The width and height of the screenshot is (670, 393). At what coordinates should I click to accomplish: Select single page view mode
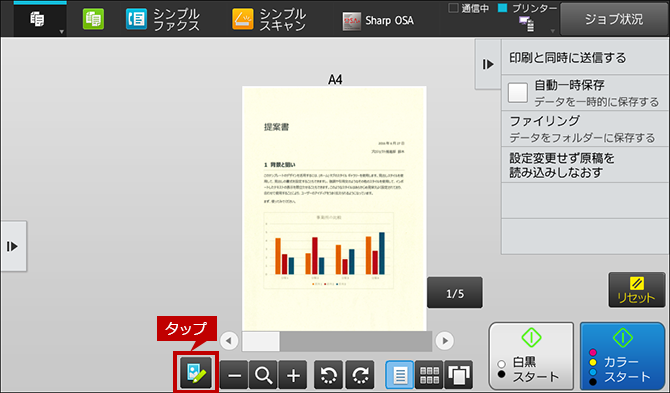click(400, 375)
